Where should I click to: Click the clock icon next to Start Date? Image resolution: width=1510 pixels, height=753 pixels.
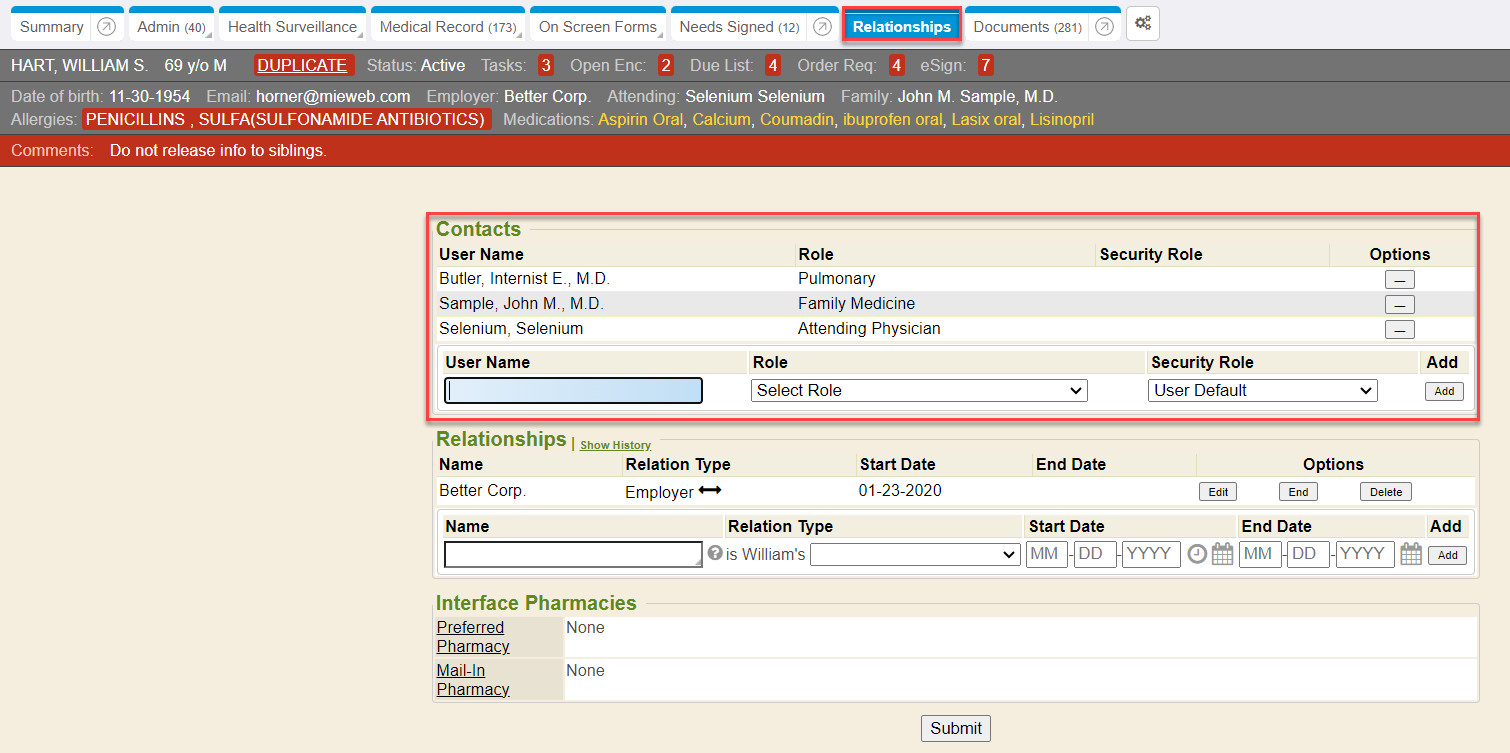click(x=1197, y=554)
